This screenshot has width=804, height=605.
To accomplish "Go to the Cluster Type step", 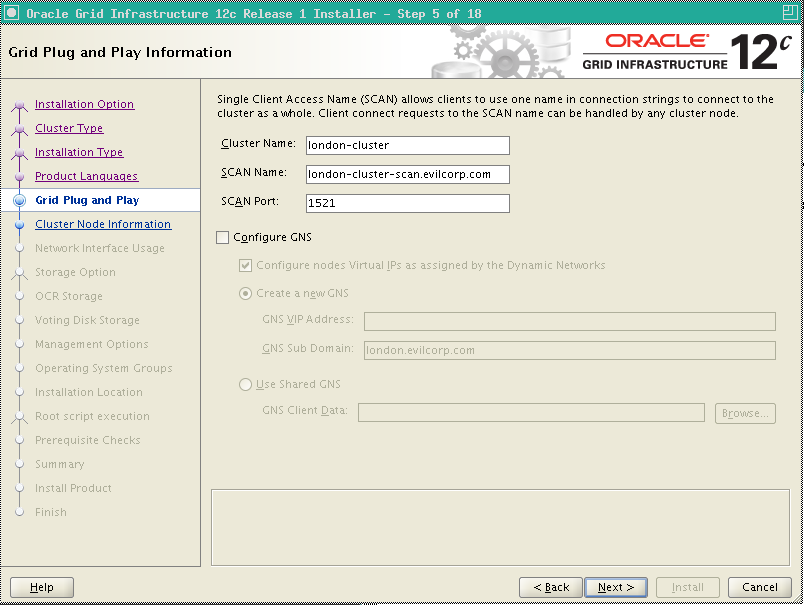I will click(69, 128).
